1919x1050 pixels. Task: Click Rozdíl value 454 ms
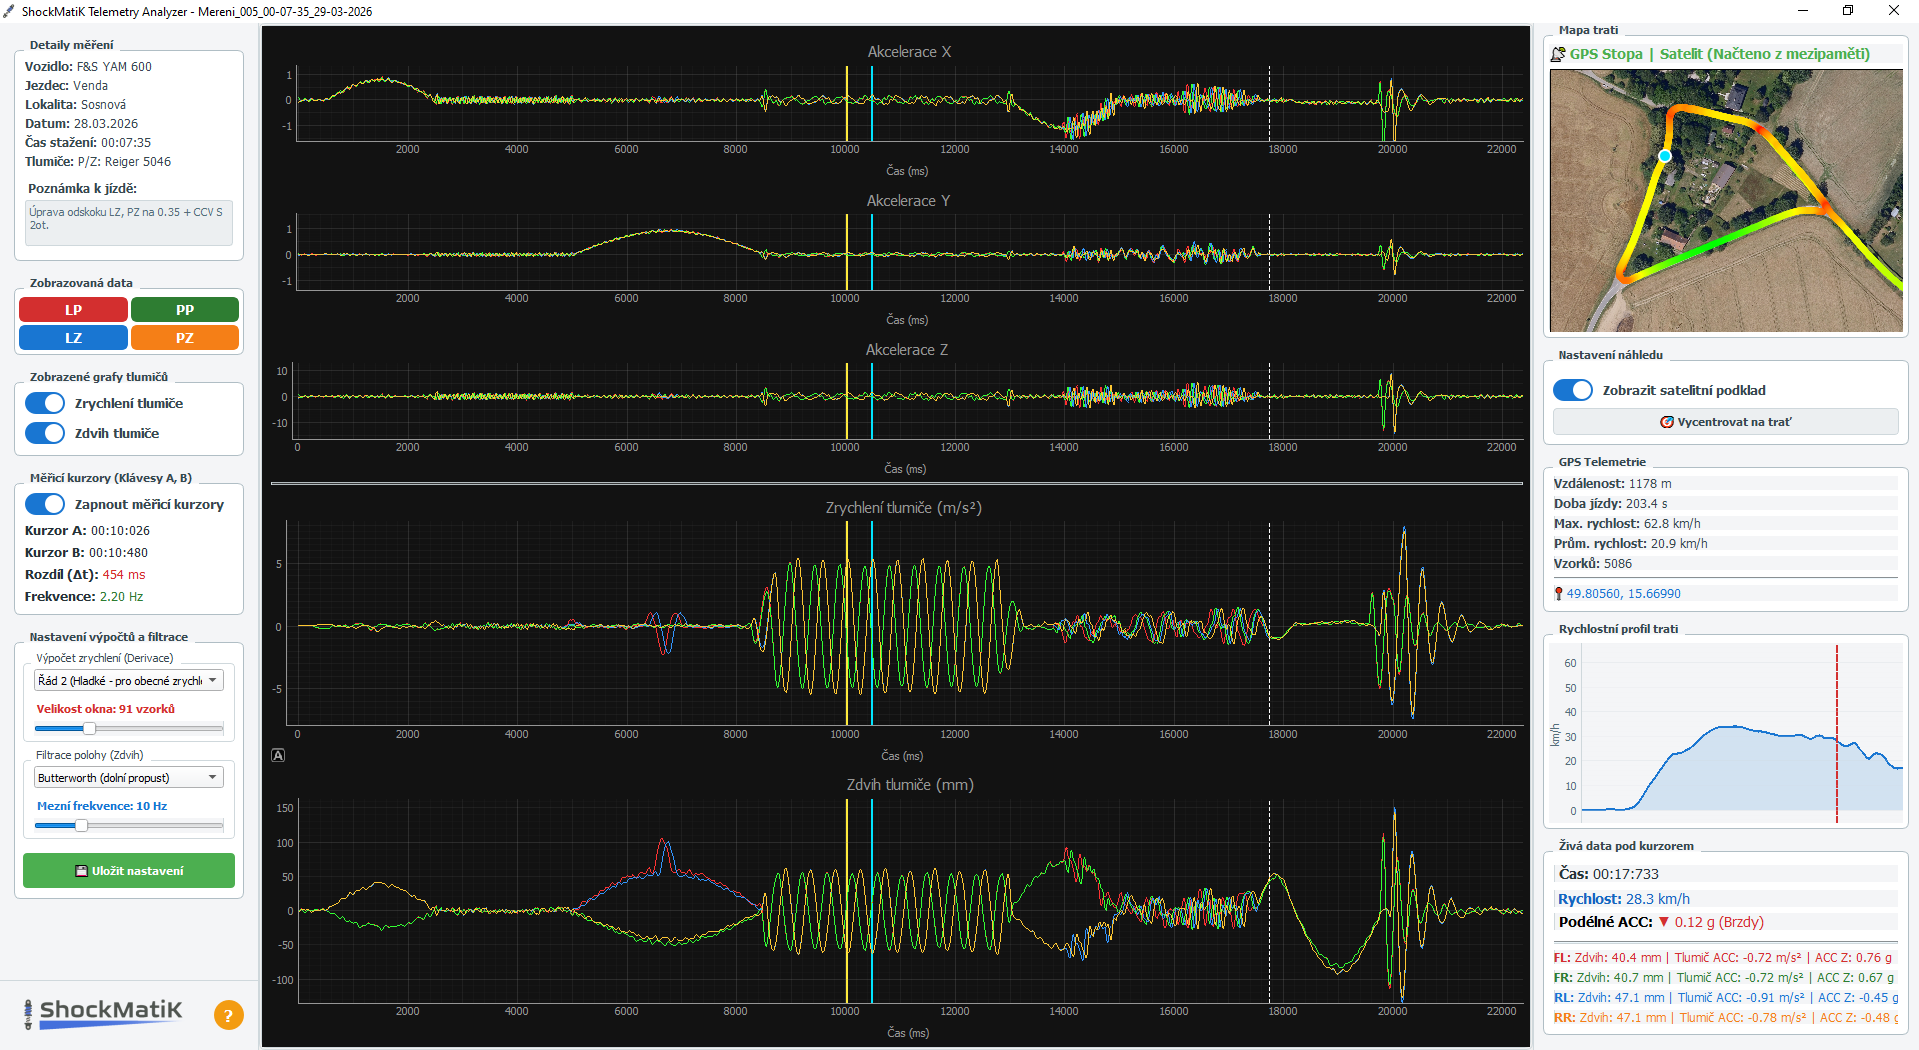click(124, 575)
